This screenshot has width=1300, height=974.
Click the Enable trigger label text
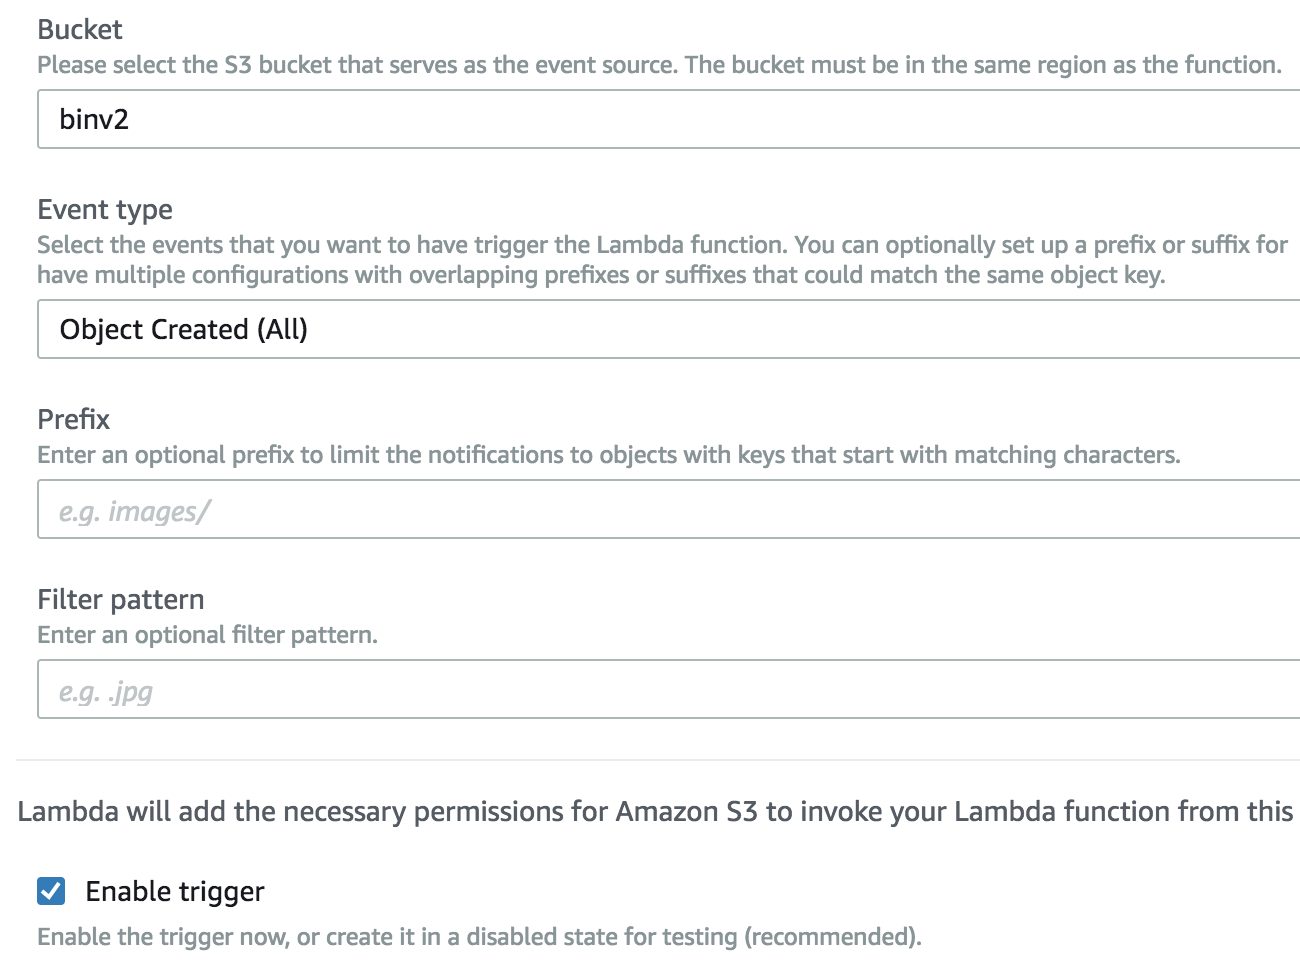tap(175, 891)
